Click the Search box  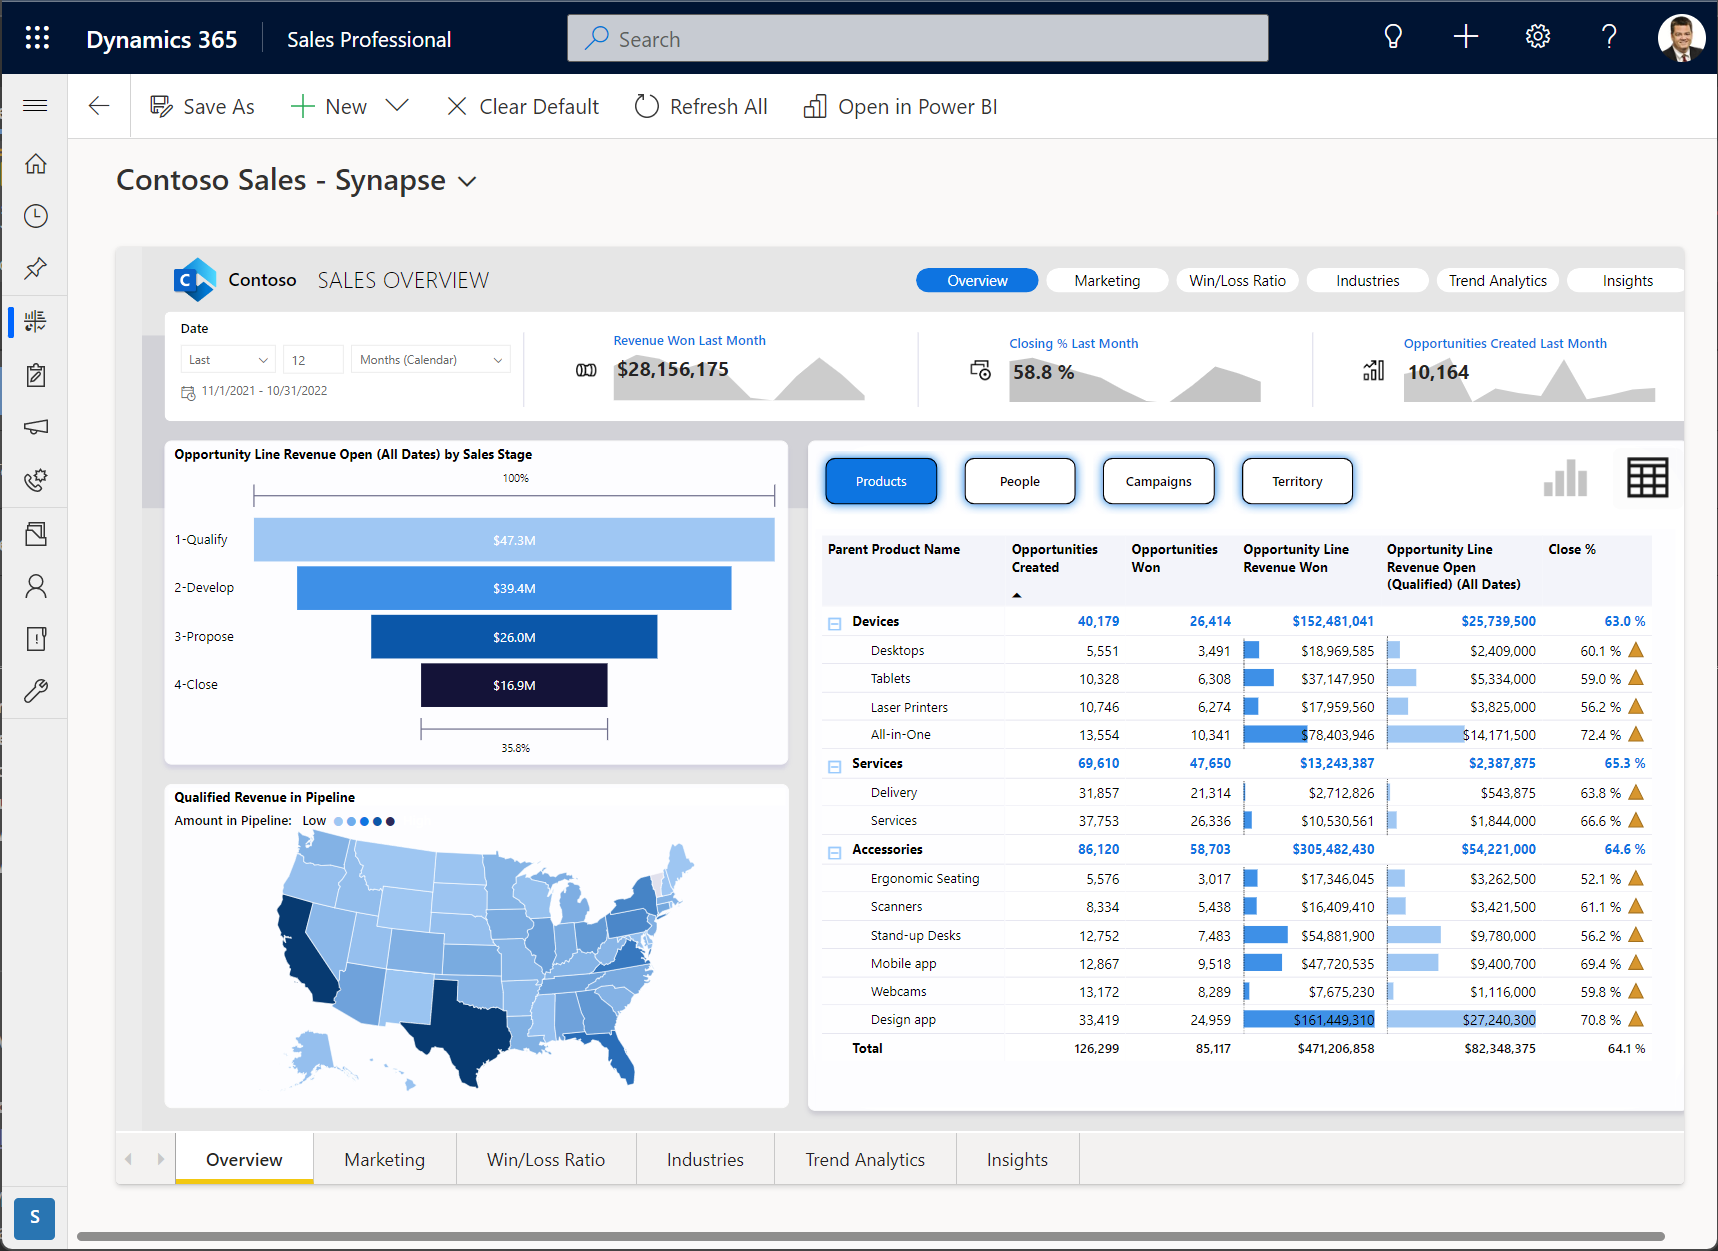[918, 38]
